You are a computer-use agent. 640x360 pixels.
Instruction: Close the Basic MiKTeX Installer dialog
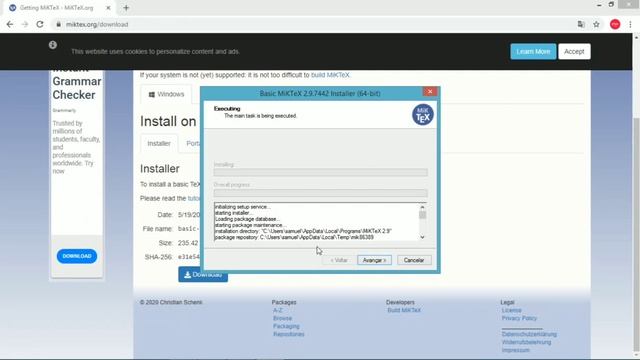click(x=430, y=92)
